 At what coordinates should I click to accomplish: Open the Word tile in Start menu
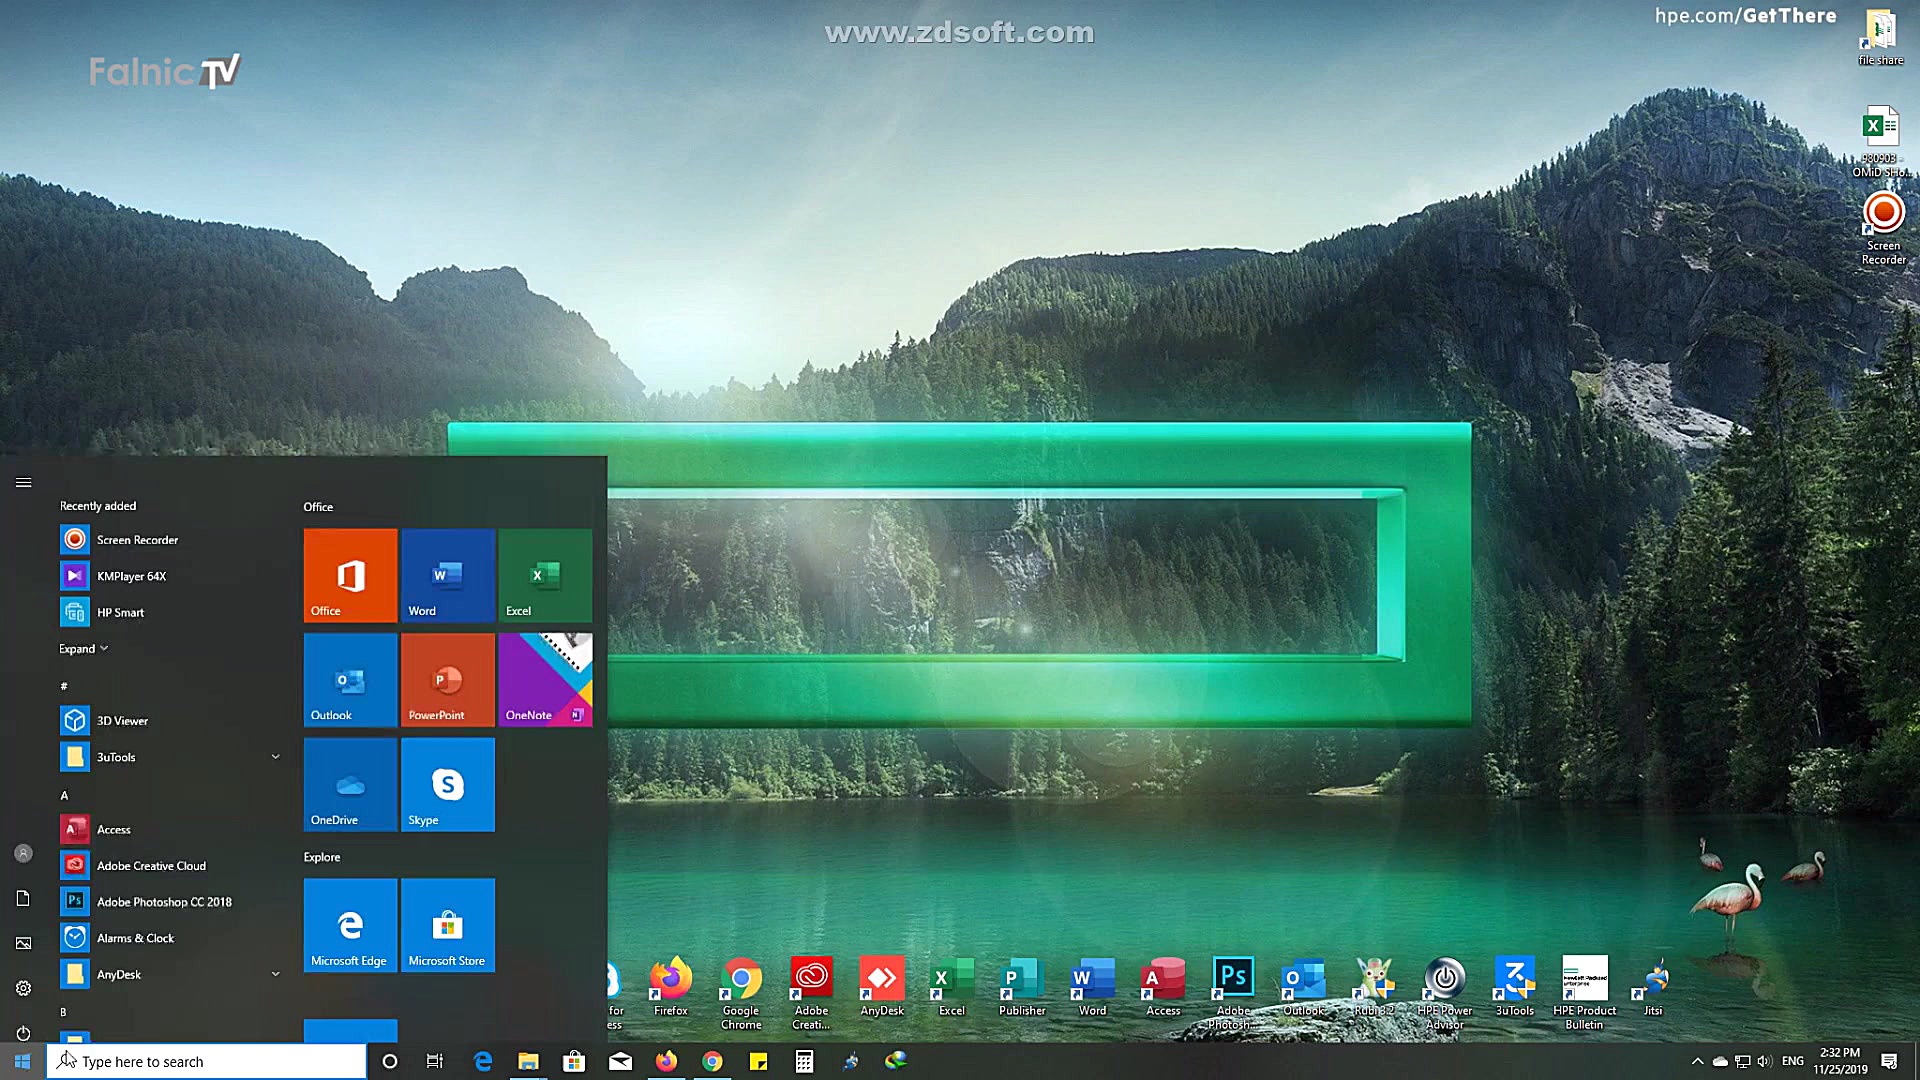point(447,575)
